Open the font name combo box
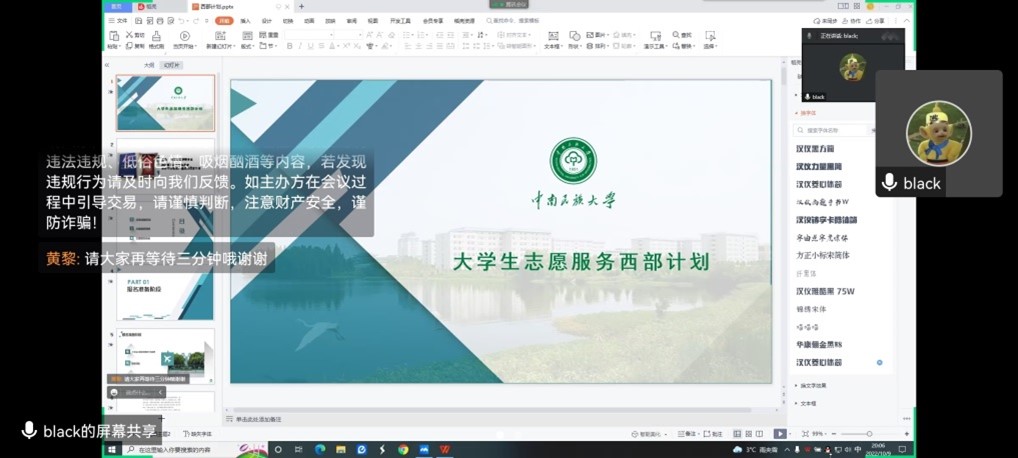Viewport: 1018px width, 458px height. click(309, 35)
